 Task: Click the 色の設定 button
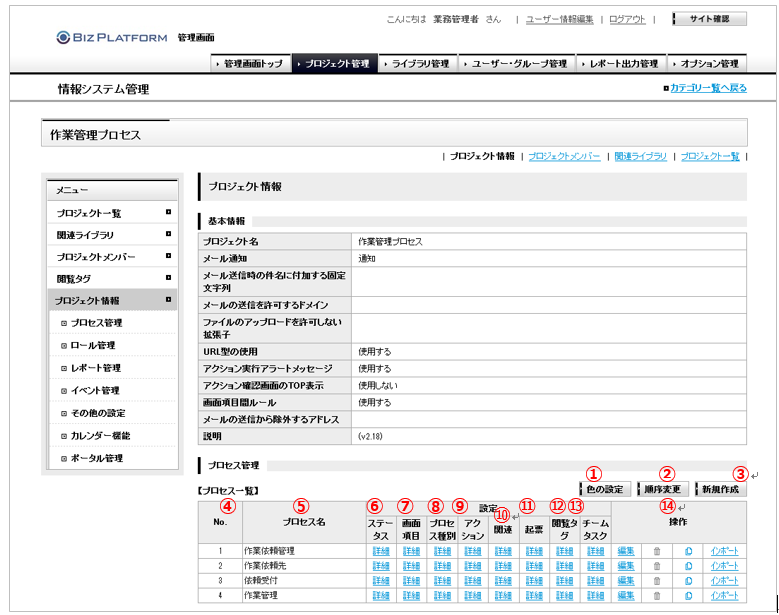coord(605,489)
